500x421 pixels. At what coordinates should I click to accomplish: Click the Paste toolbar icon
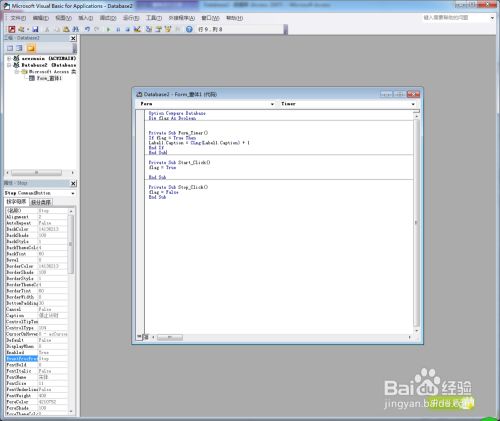pyautogui.click(x=66, y=29)
